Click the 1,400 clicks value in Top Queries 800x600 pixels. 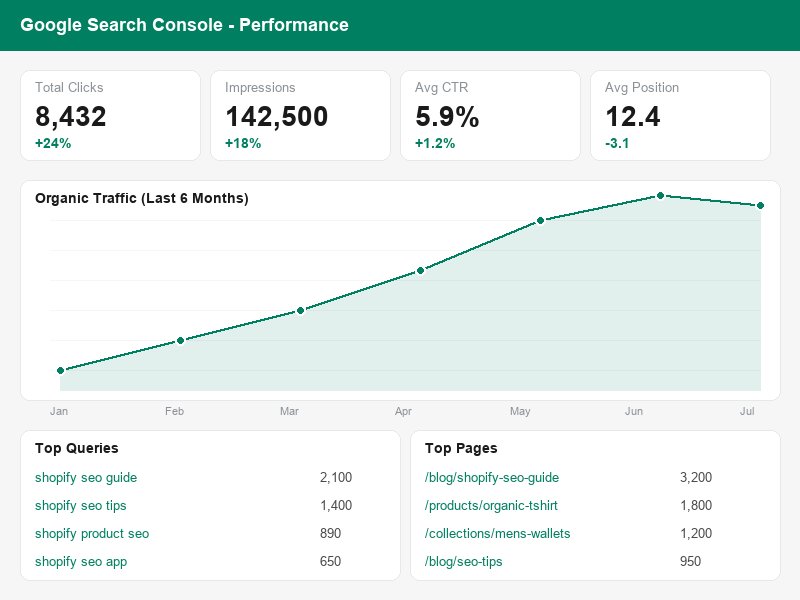336,506
